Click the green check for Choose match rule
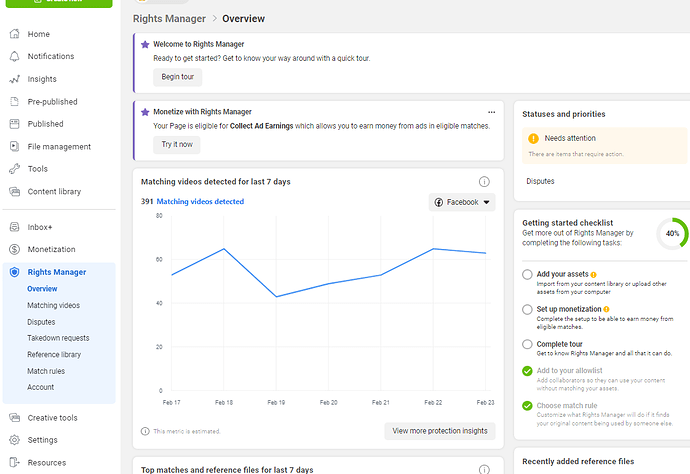 pyautogui.click(x=527, y=406)
